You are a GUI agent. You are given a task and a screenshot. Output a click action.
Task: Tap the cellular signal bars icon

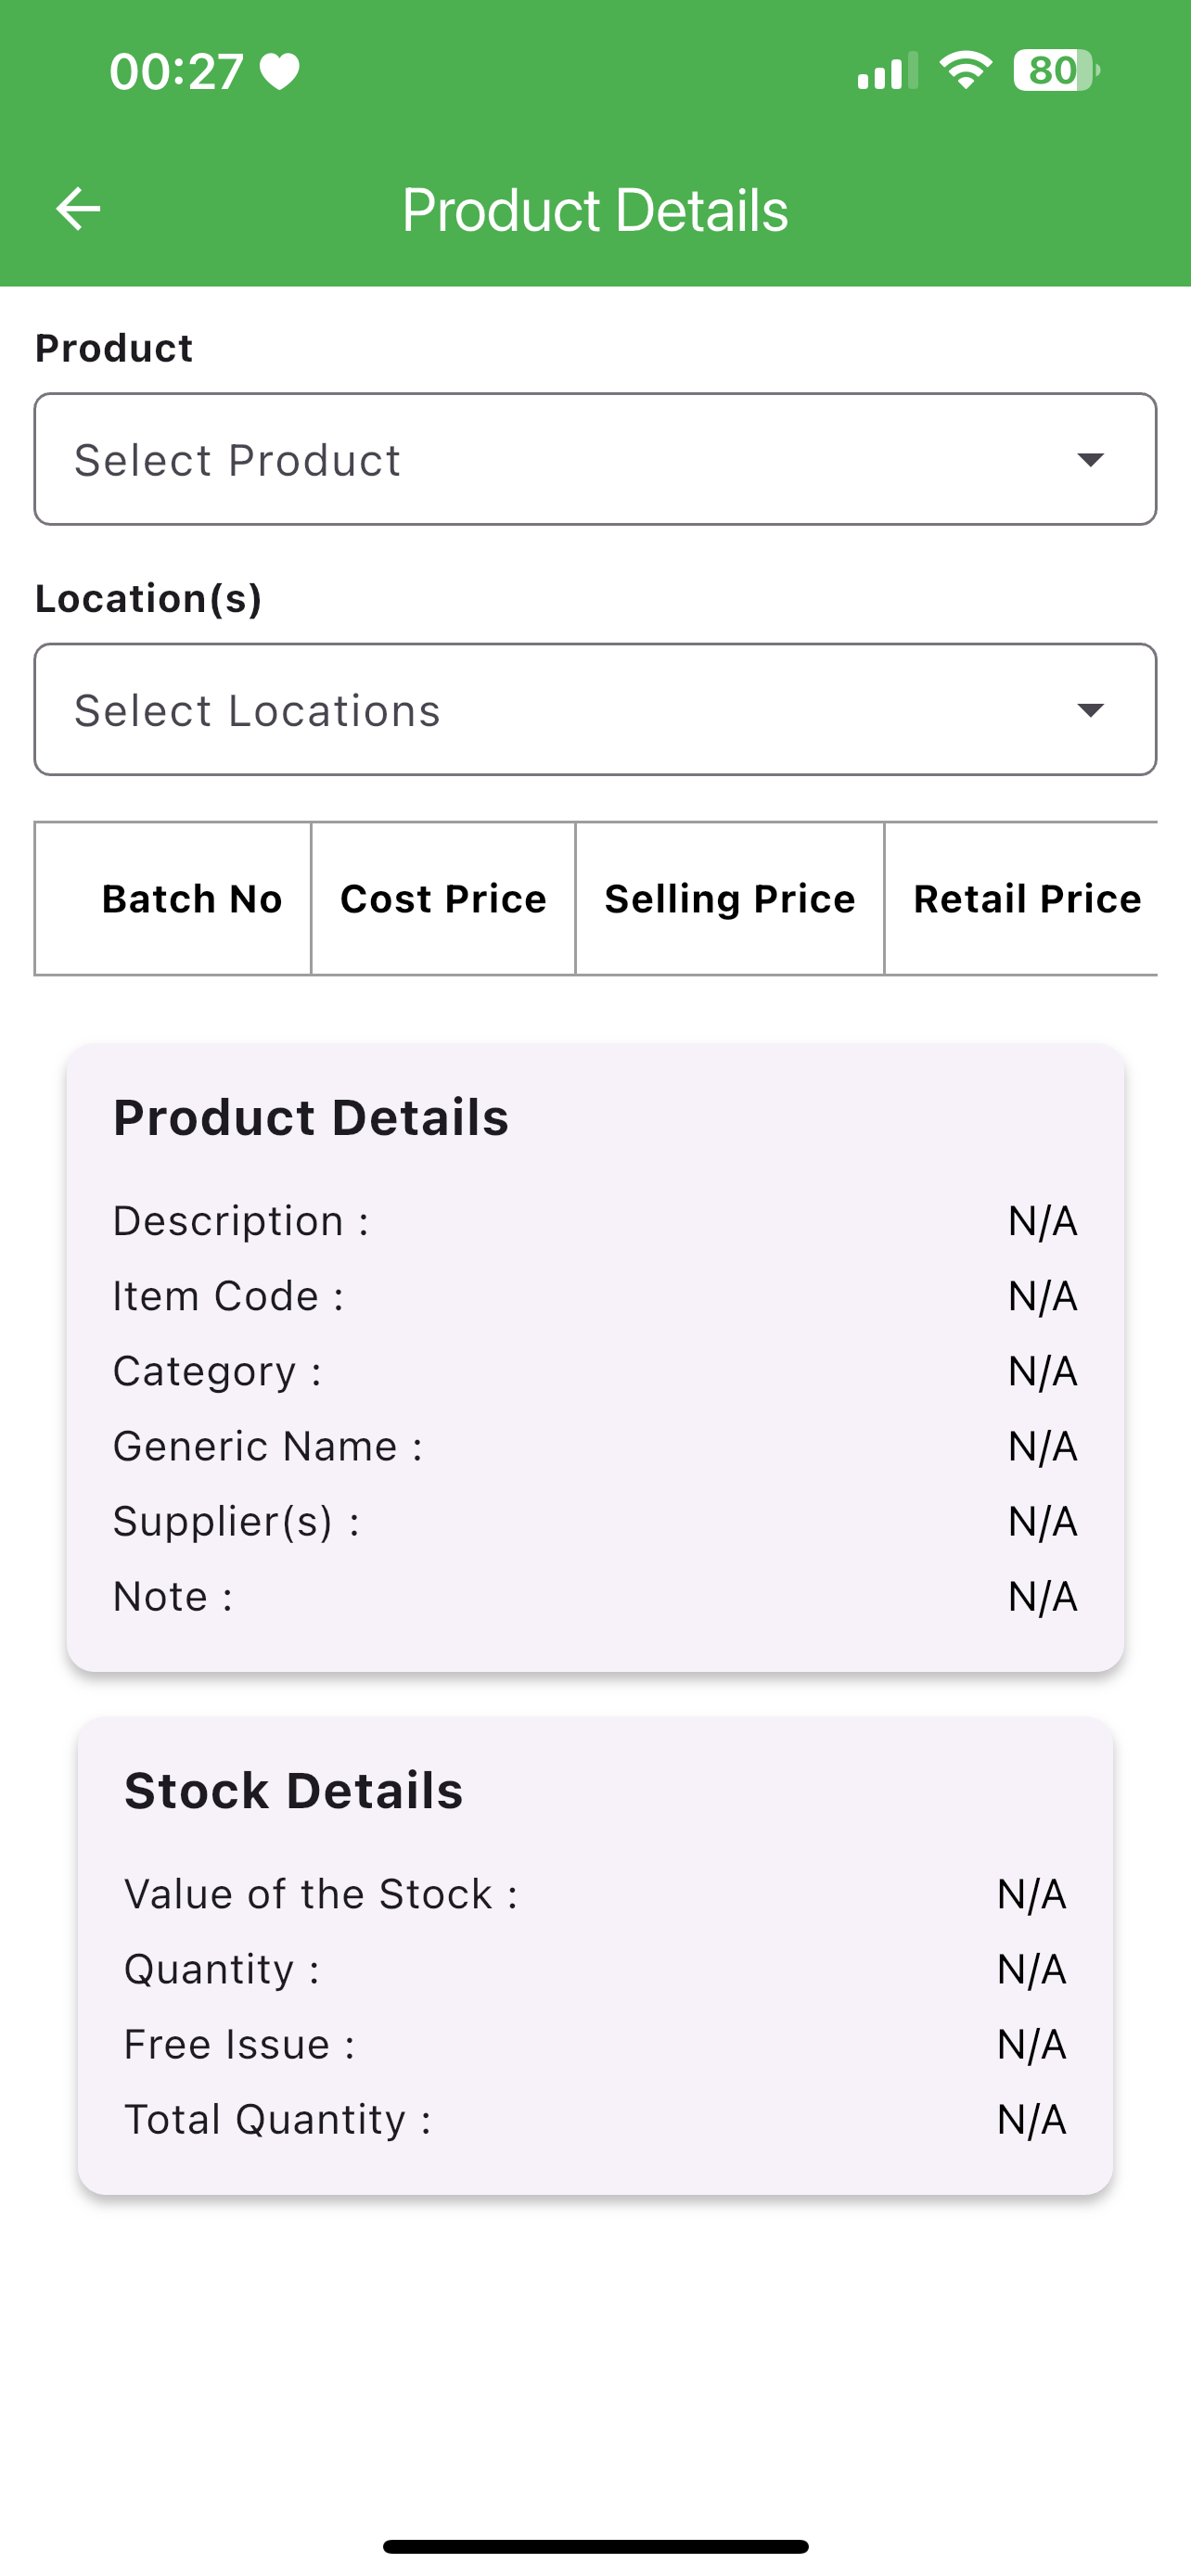(887, 71)
